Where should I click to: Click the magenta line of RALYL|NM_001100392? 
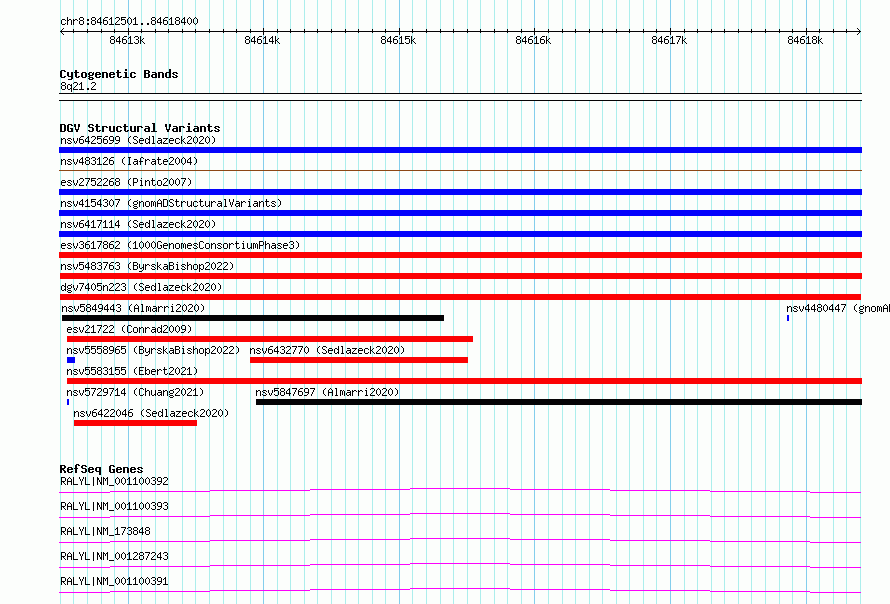tap(460, 490)
